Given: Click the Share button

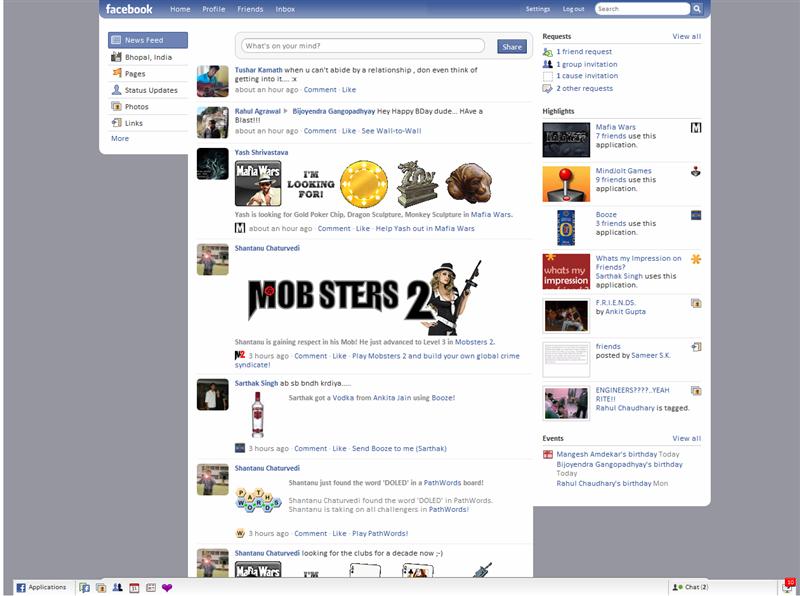Looking at the screenshot, I should click(x=512, y=46).
